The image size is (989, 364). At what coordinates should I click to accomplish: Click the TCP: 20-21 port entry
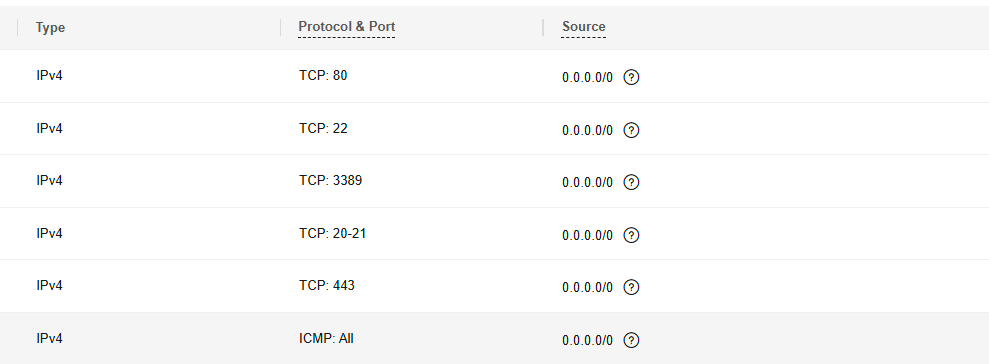[x=332, y=233]
